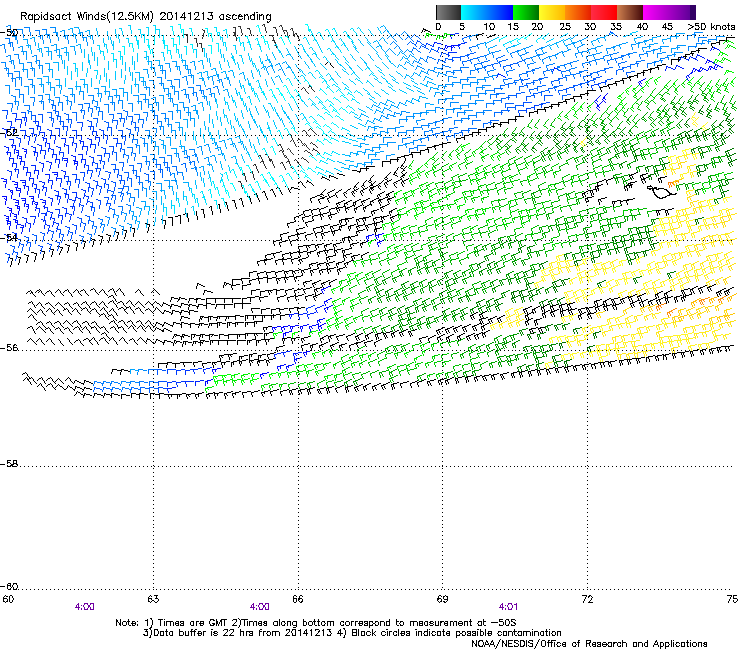
Task: Select the '75' longitude axis label
Action: pos(732,599)
